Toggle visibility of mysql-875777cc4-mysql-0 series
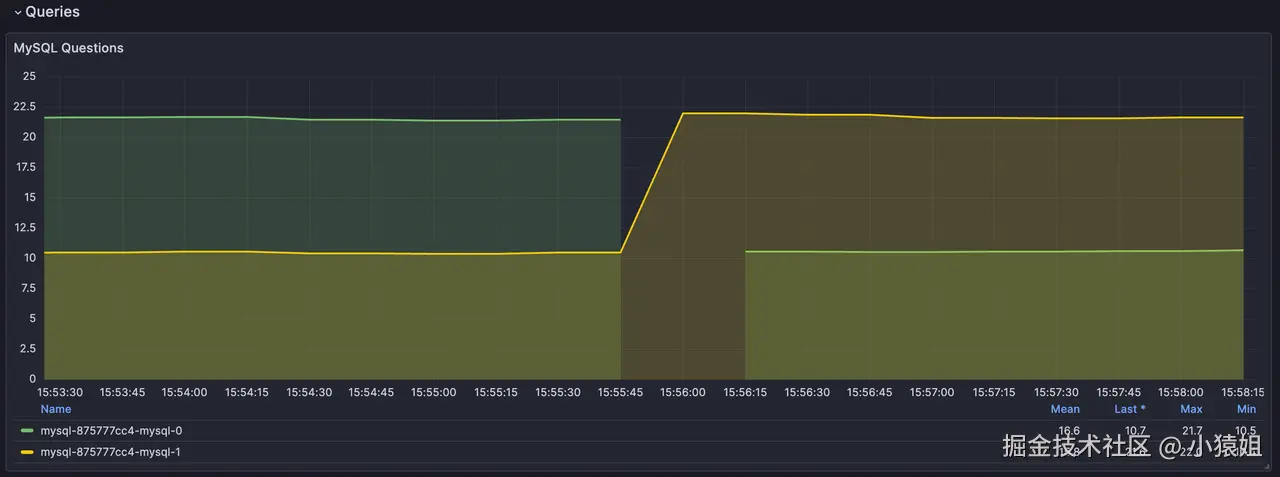 click(x=111, y=431)
